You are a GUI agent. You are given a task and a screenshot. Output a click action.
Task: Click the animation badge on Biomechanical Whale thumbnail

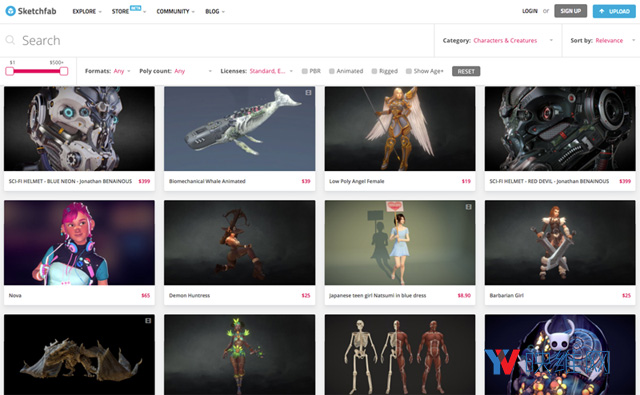click(x=309, y=93)
